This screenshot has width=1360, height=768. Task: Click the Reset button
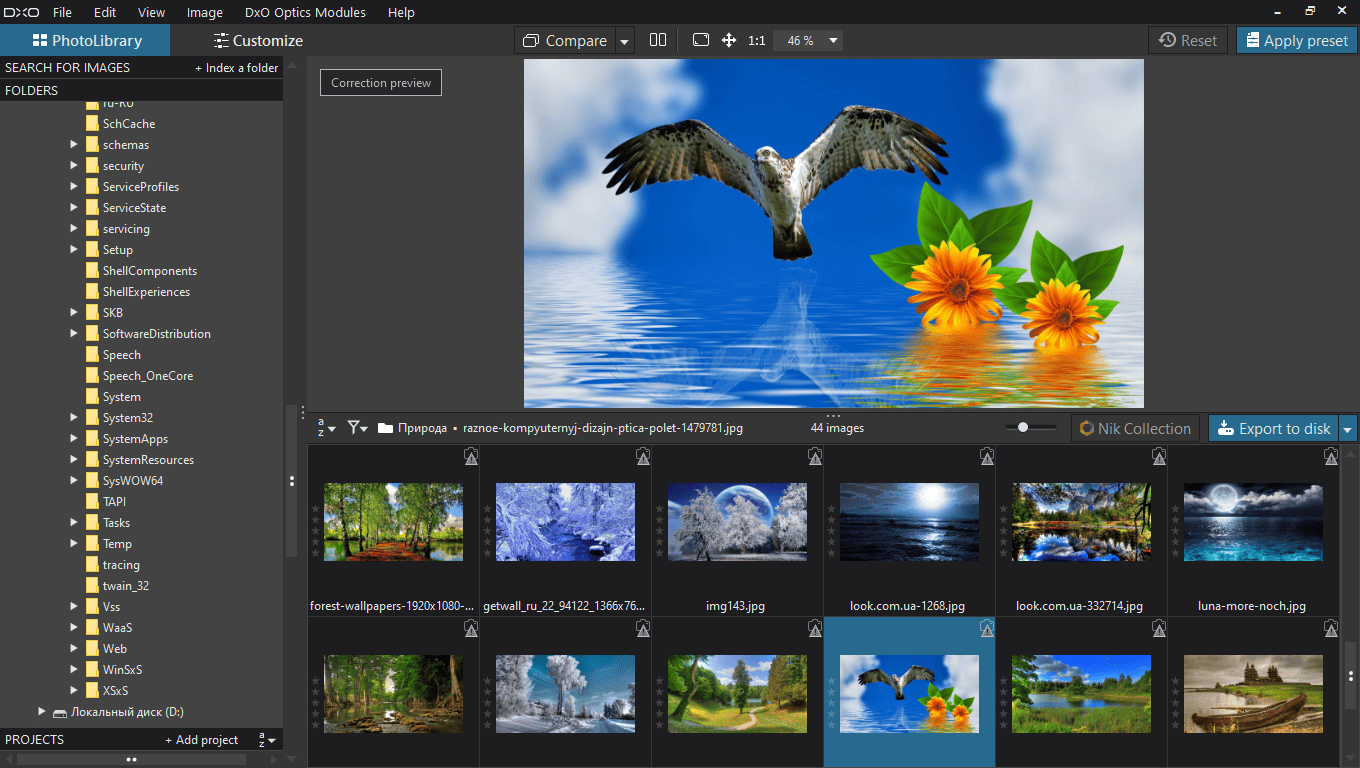point(1188,41)
